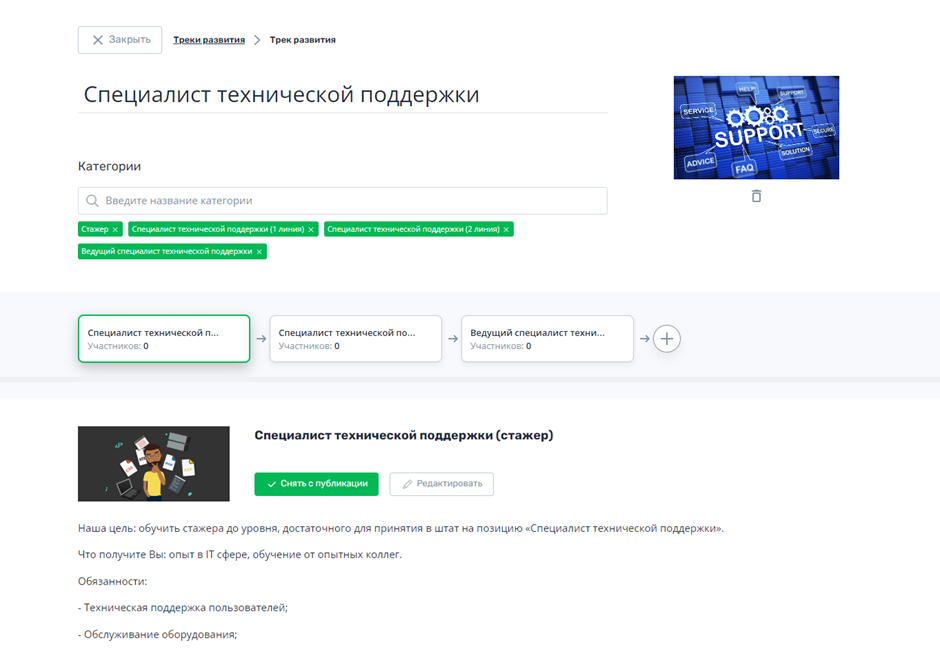940x656 pixels.
Task: Click the magnifier icon in category search
Action: click(x=92, y=201)
